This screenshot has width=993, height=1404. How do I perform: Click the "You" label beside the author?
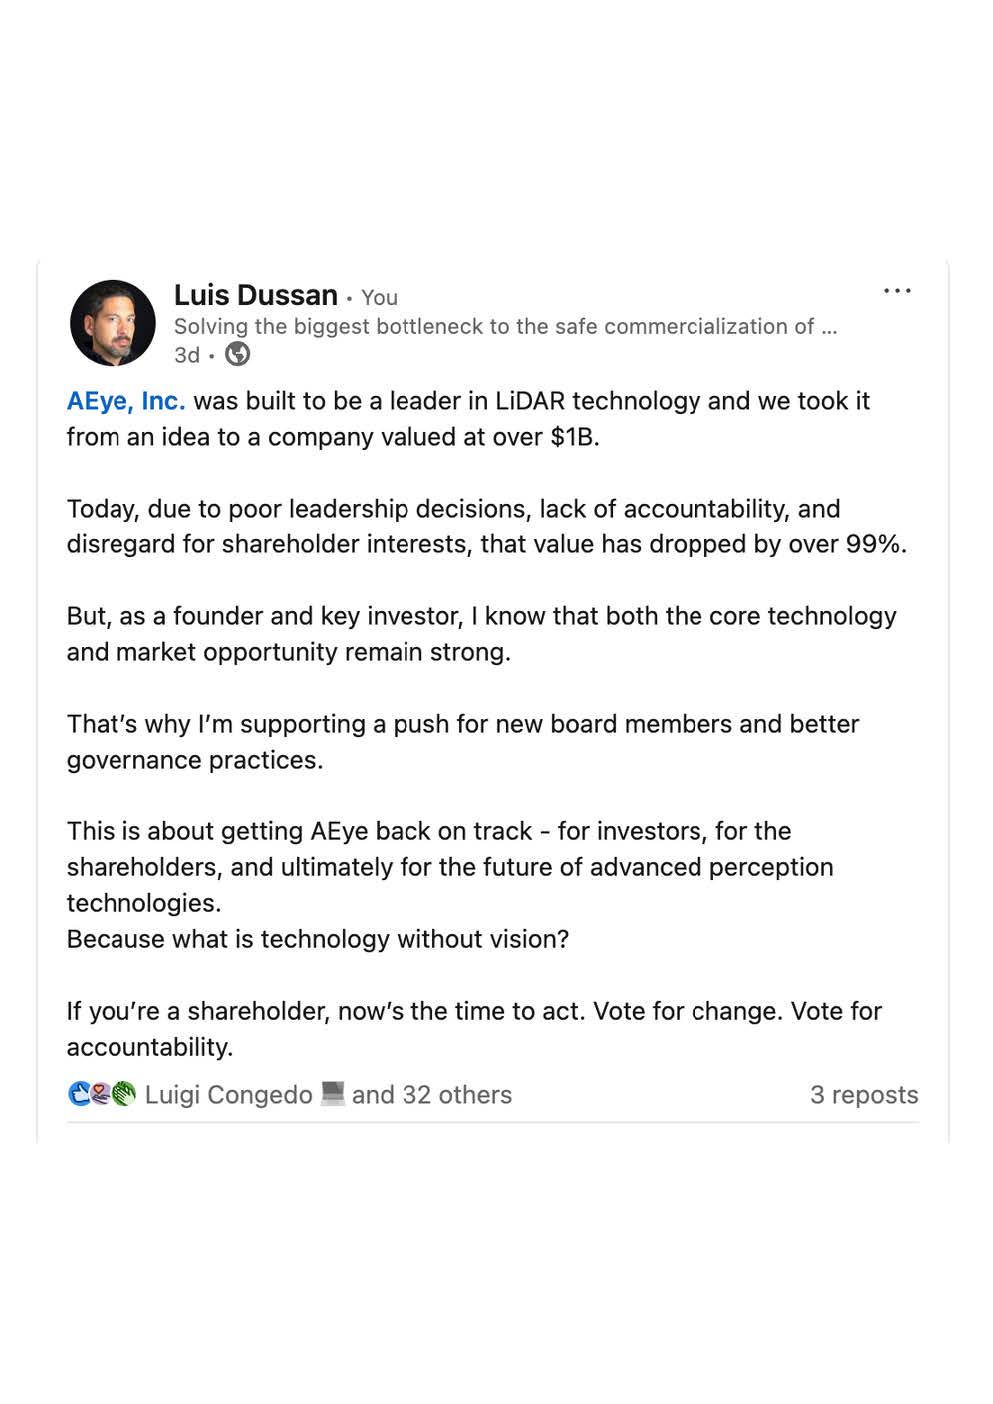[379, 297]
